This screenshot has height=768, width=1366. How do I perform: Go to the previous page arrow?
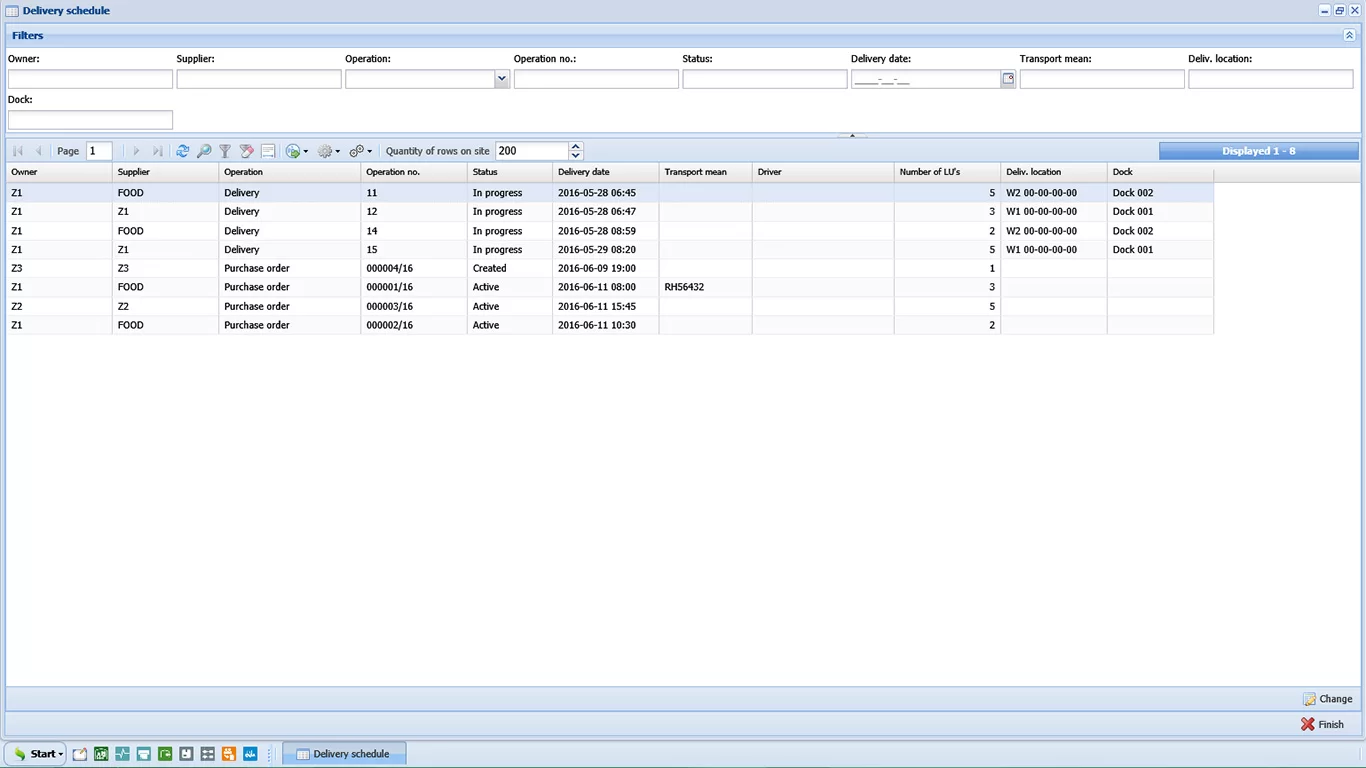pyautogui.click(x=39, y=151)
